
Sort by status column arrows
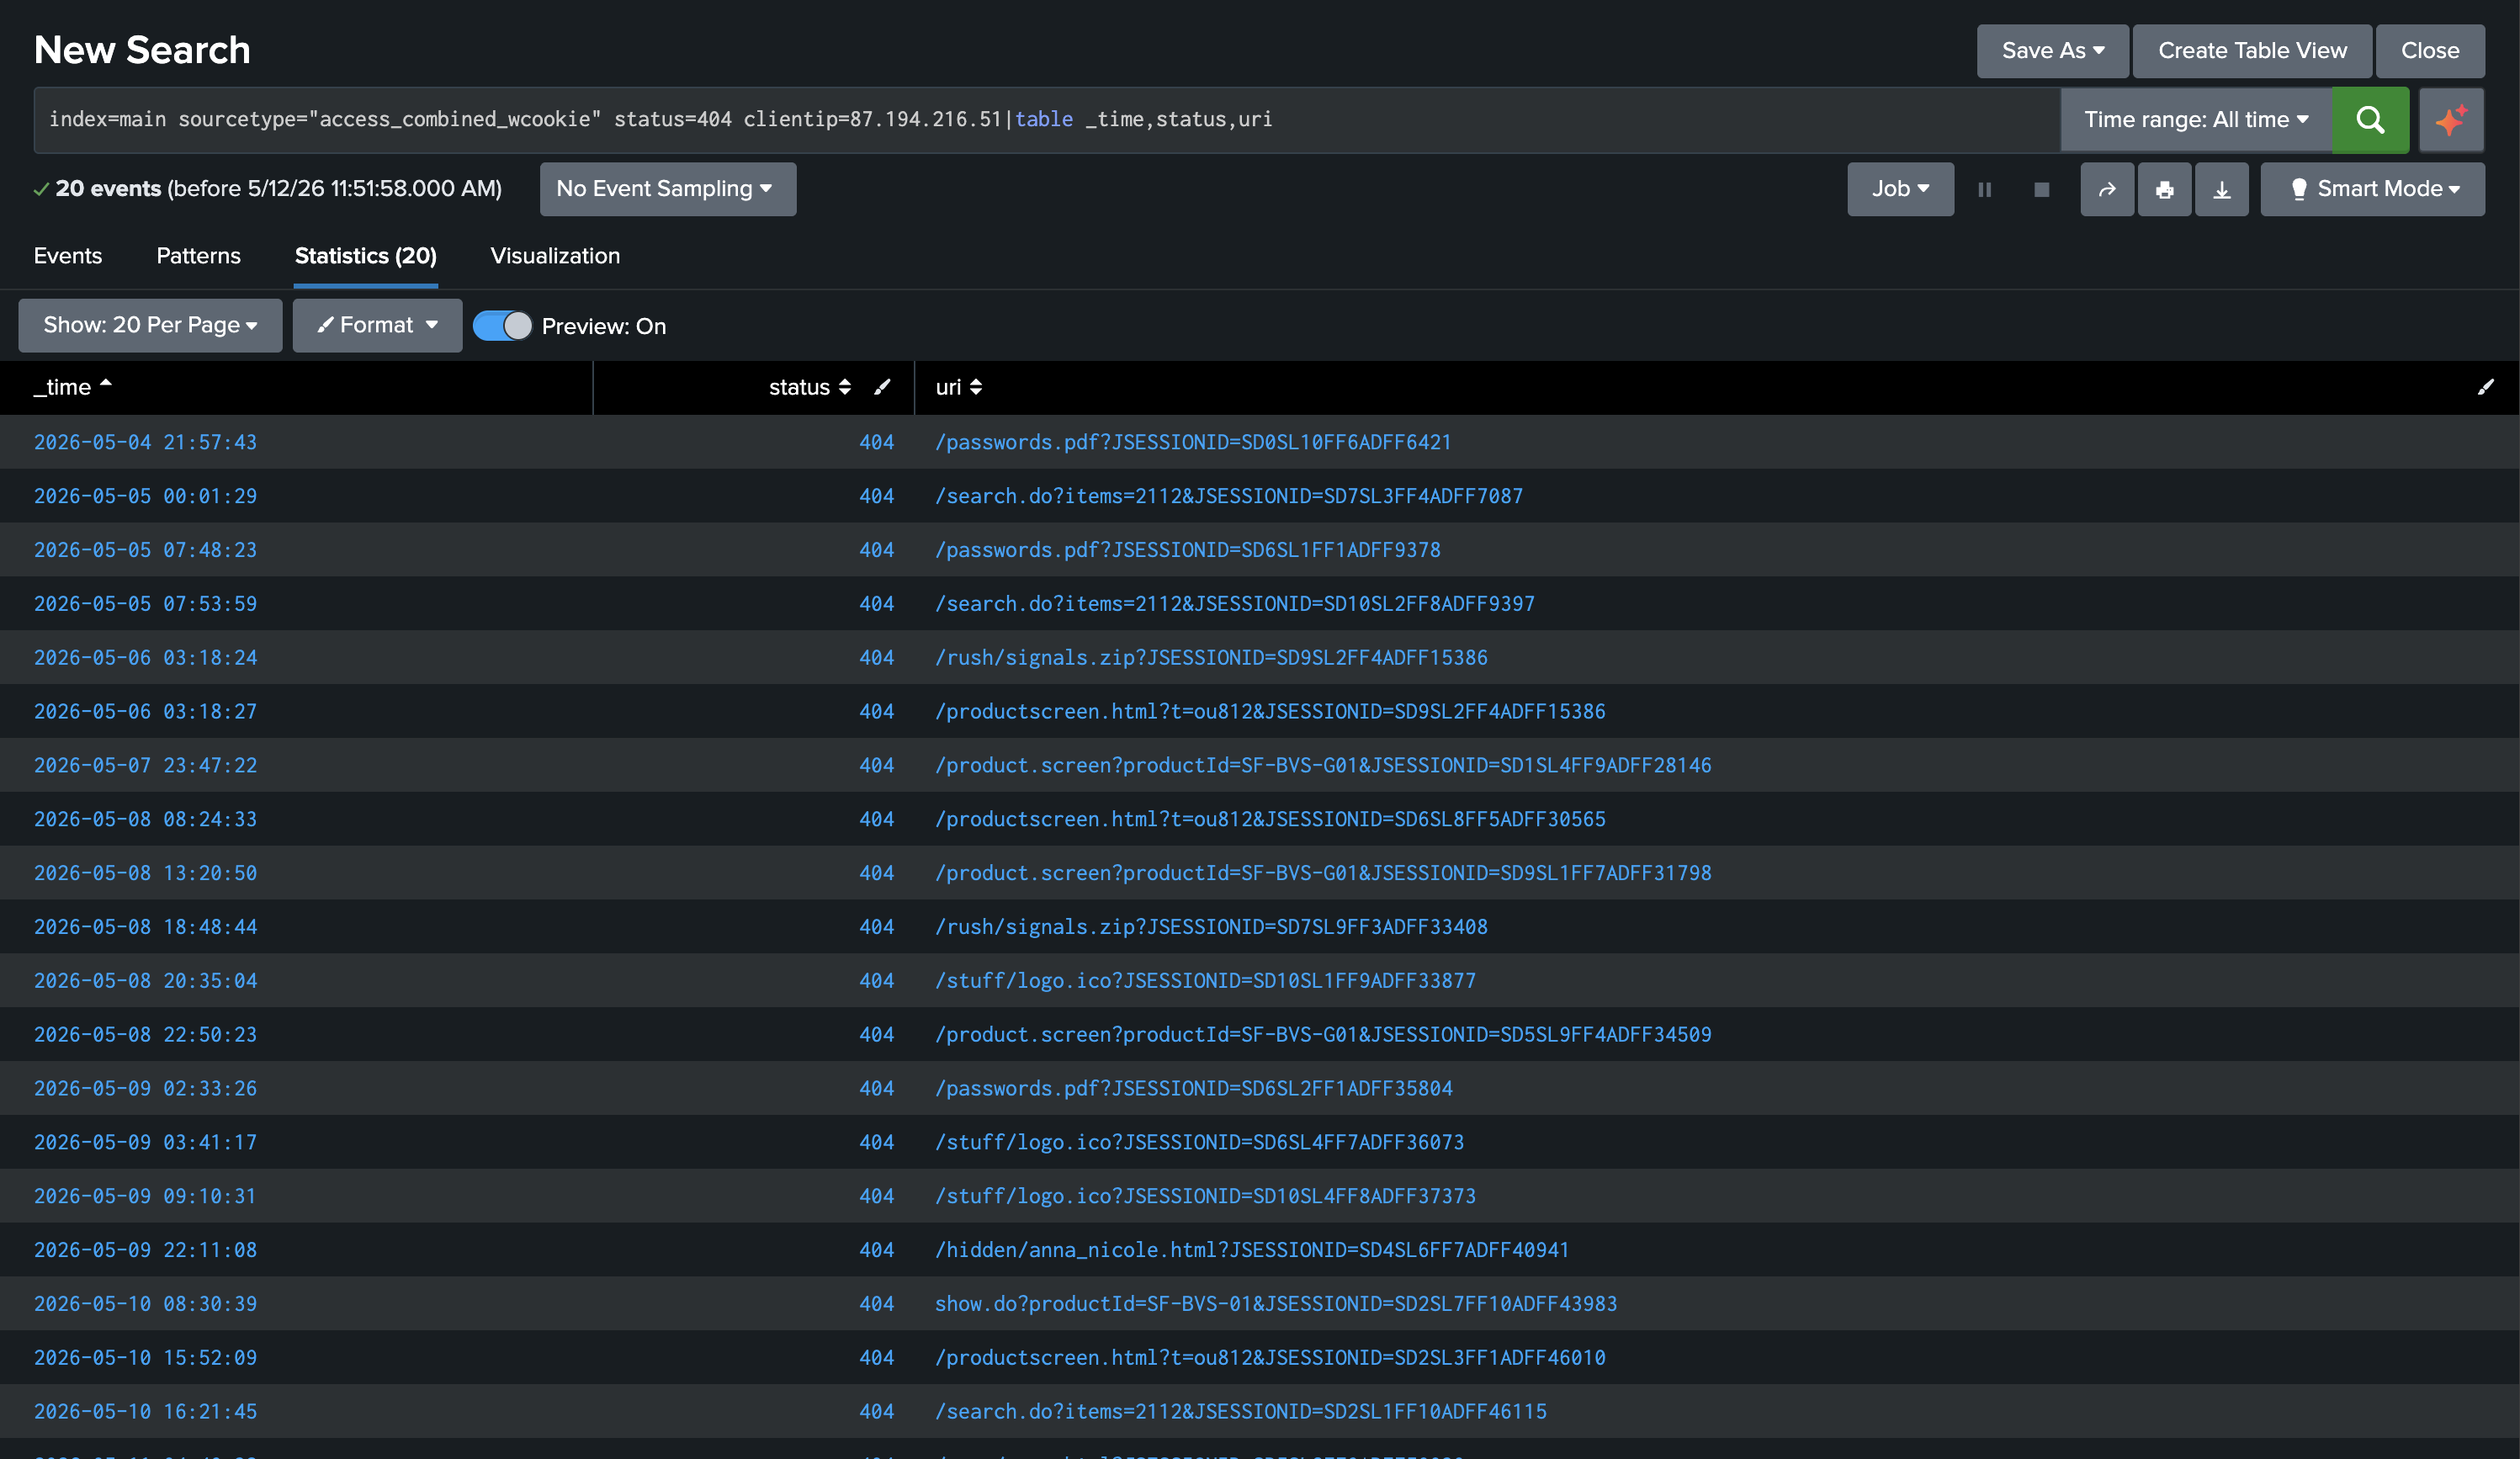tap(845, 387)
